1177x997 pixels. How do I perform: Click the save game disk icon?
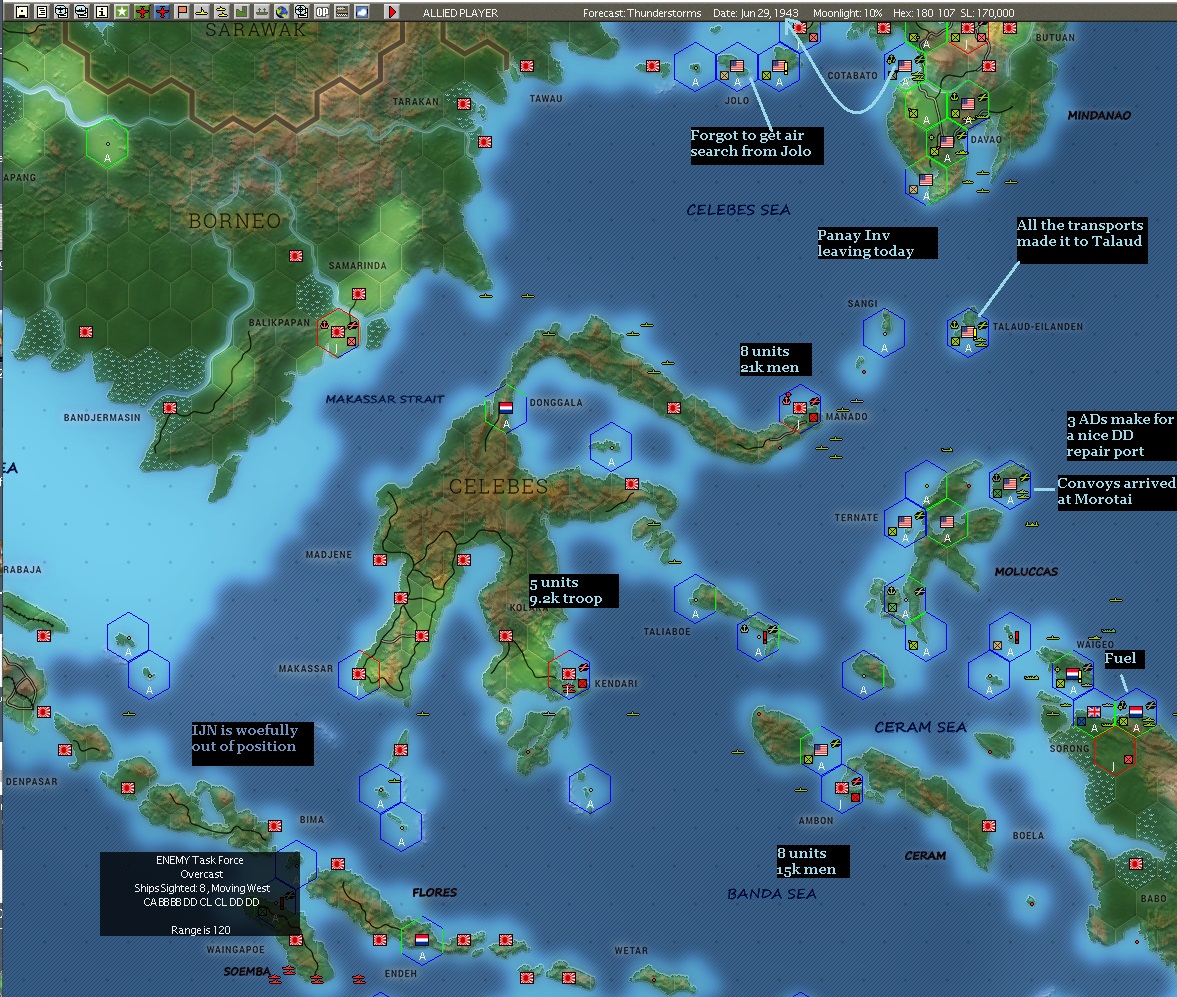(x=23, y=11)
